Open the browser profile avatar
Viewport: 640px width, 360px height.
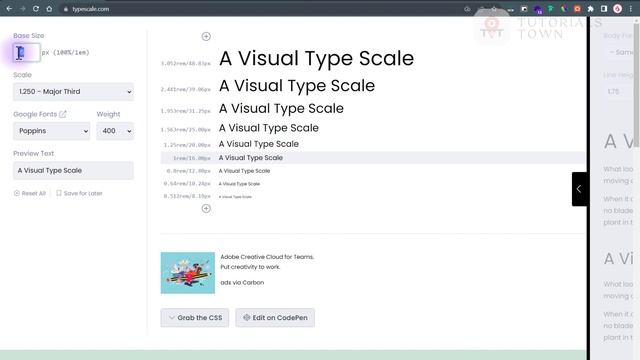pos(617,9)
